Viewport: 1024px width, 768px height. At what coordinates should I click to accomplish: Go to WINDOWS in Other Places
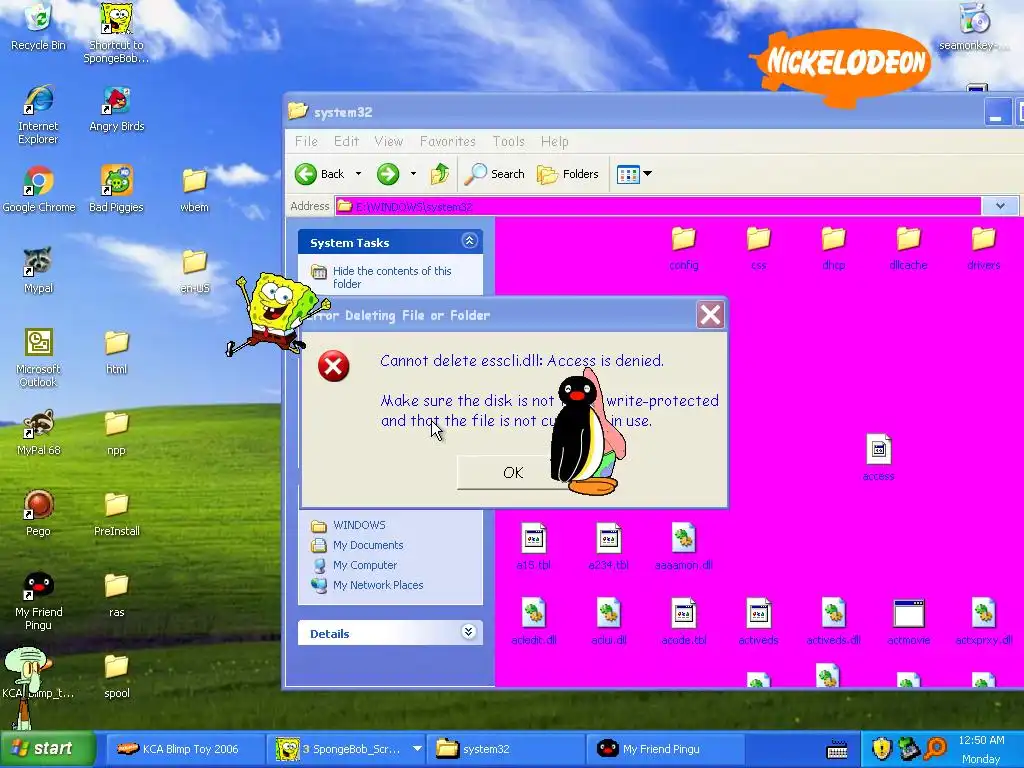[349, 525]
